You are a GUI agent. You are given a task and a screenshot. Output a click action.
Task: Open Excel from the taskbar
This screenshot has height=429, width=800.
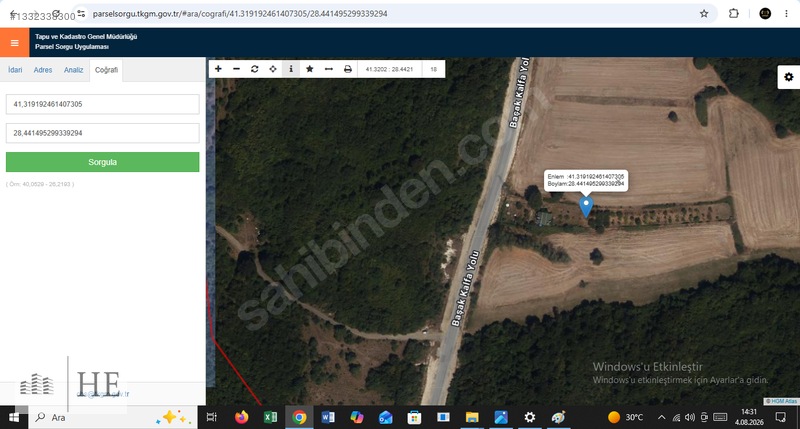coord(270,417)
